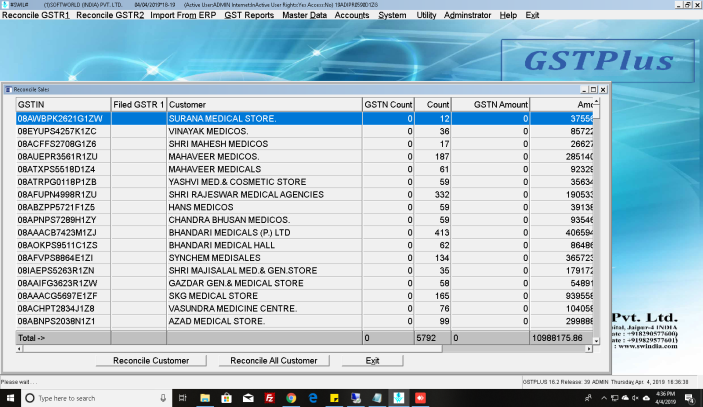
Task: Click the GSTN Amount column header
Action: tap(490, 104)
